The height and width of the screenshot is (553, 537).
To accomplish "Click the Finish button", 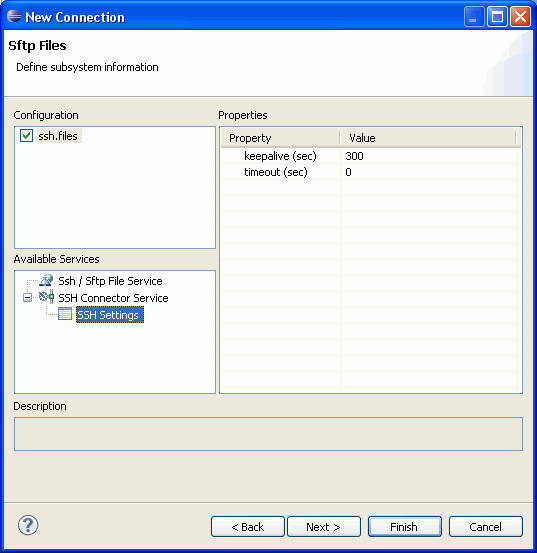I will point(404,527).
